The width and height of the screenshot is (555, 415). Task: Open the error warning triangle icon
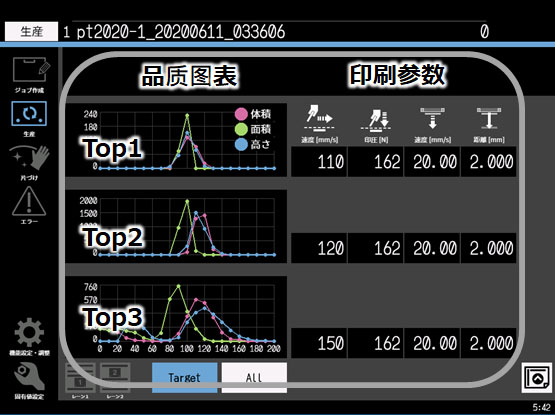[x=29, y=201]
